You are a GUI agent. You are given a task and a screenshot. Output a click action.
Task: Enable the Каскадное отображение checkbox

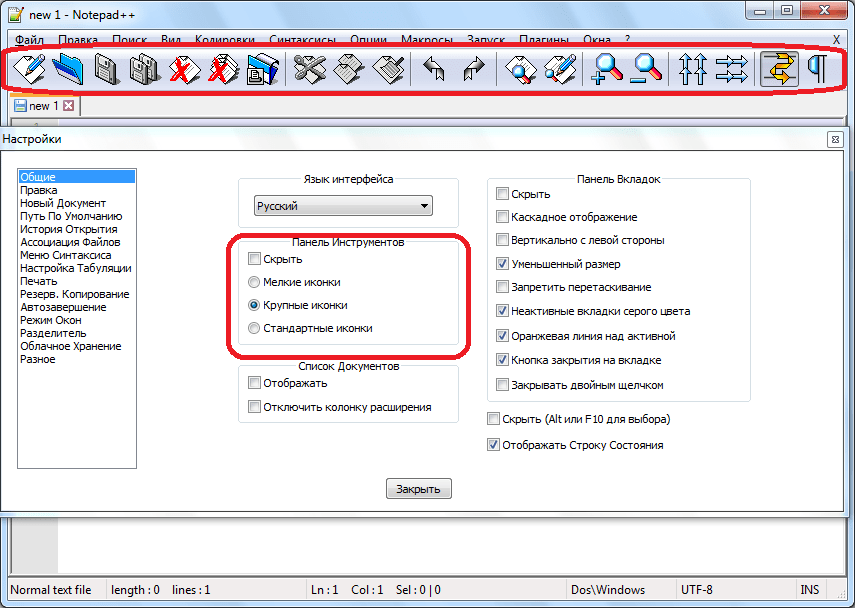click(503, 217)
